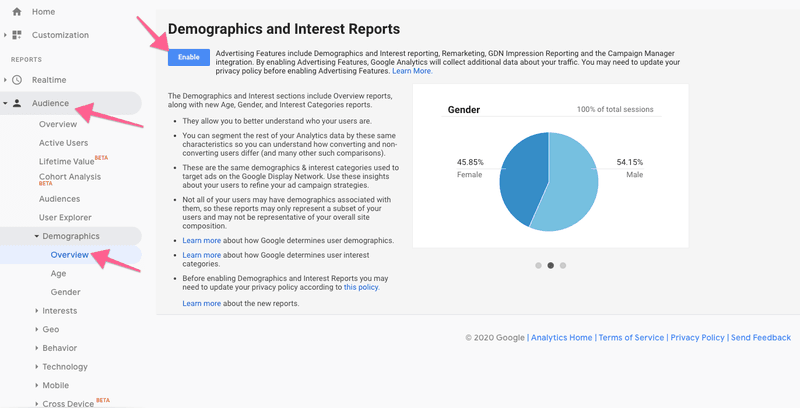Open the Mobile submenu label
This screenshot has height=408, width=800.
56,385
